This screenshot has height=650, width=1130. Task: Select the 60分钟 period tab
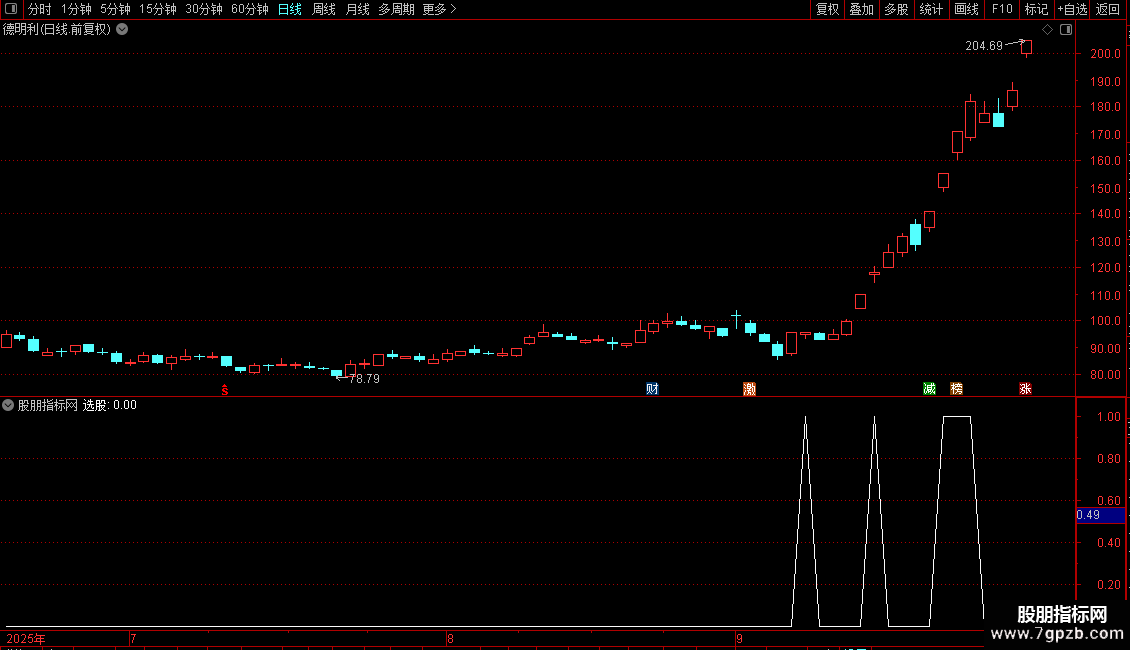(250, 9)
